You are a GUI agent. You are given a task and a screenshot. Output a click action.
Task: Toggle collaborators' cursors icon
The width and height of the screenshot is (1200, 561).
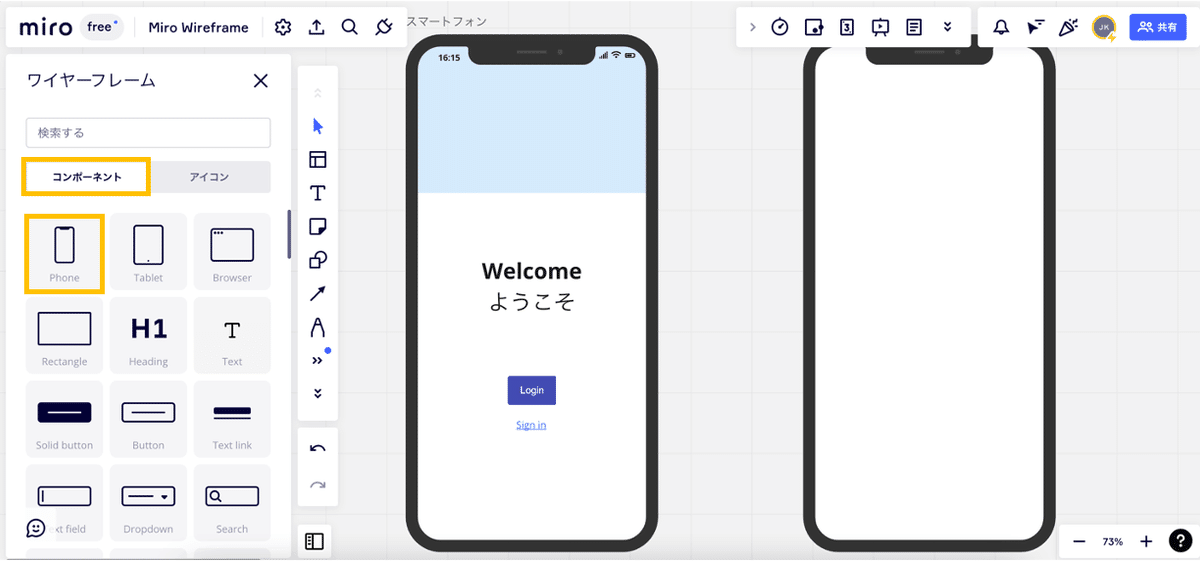click(1035, 28)
